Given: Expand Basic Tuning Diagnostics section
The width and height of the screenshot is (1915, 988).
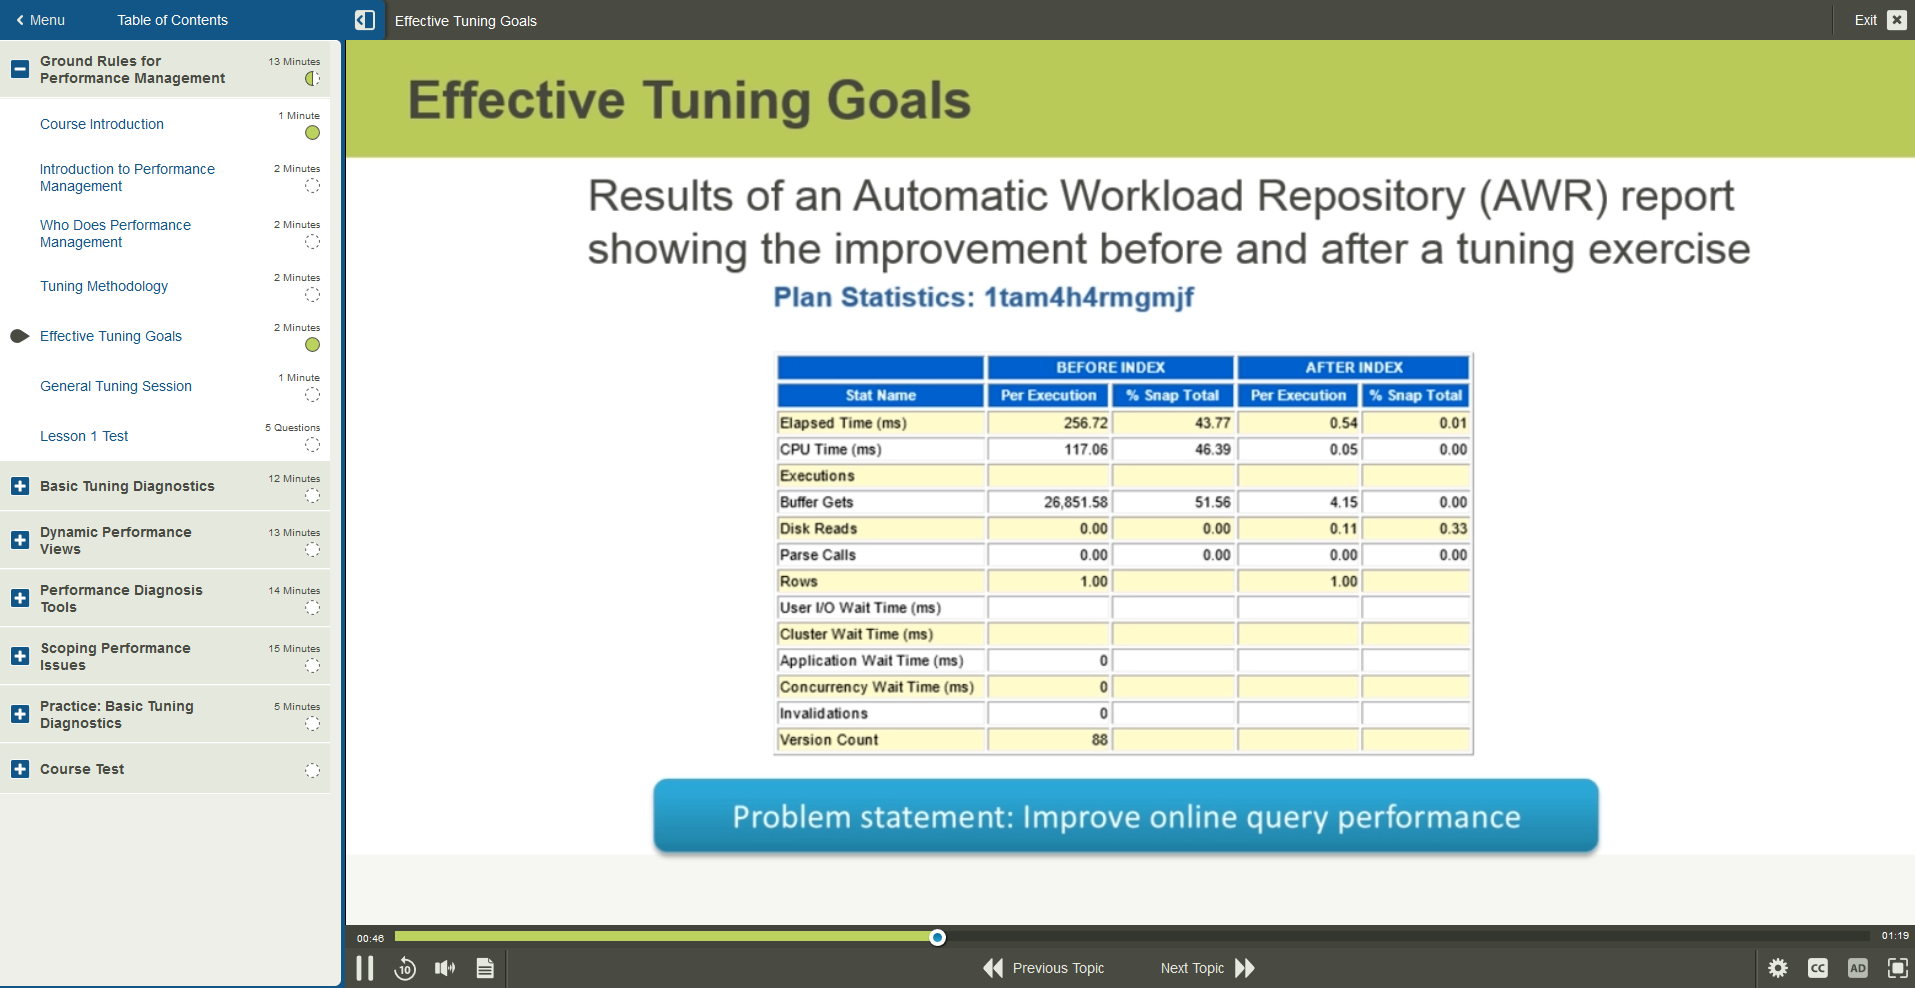Looking at the screenshot, I should [x=19, y=486].
